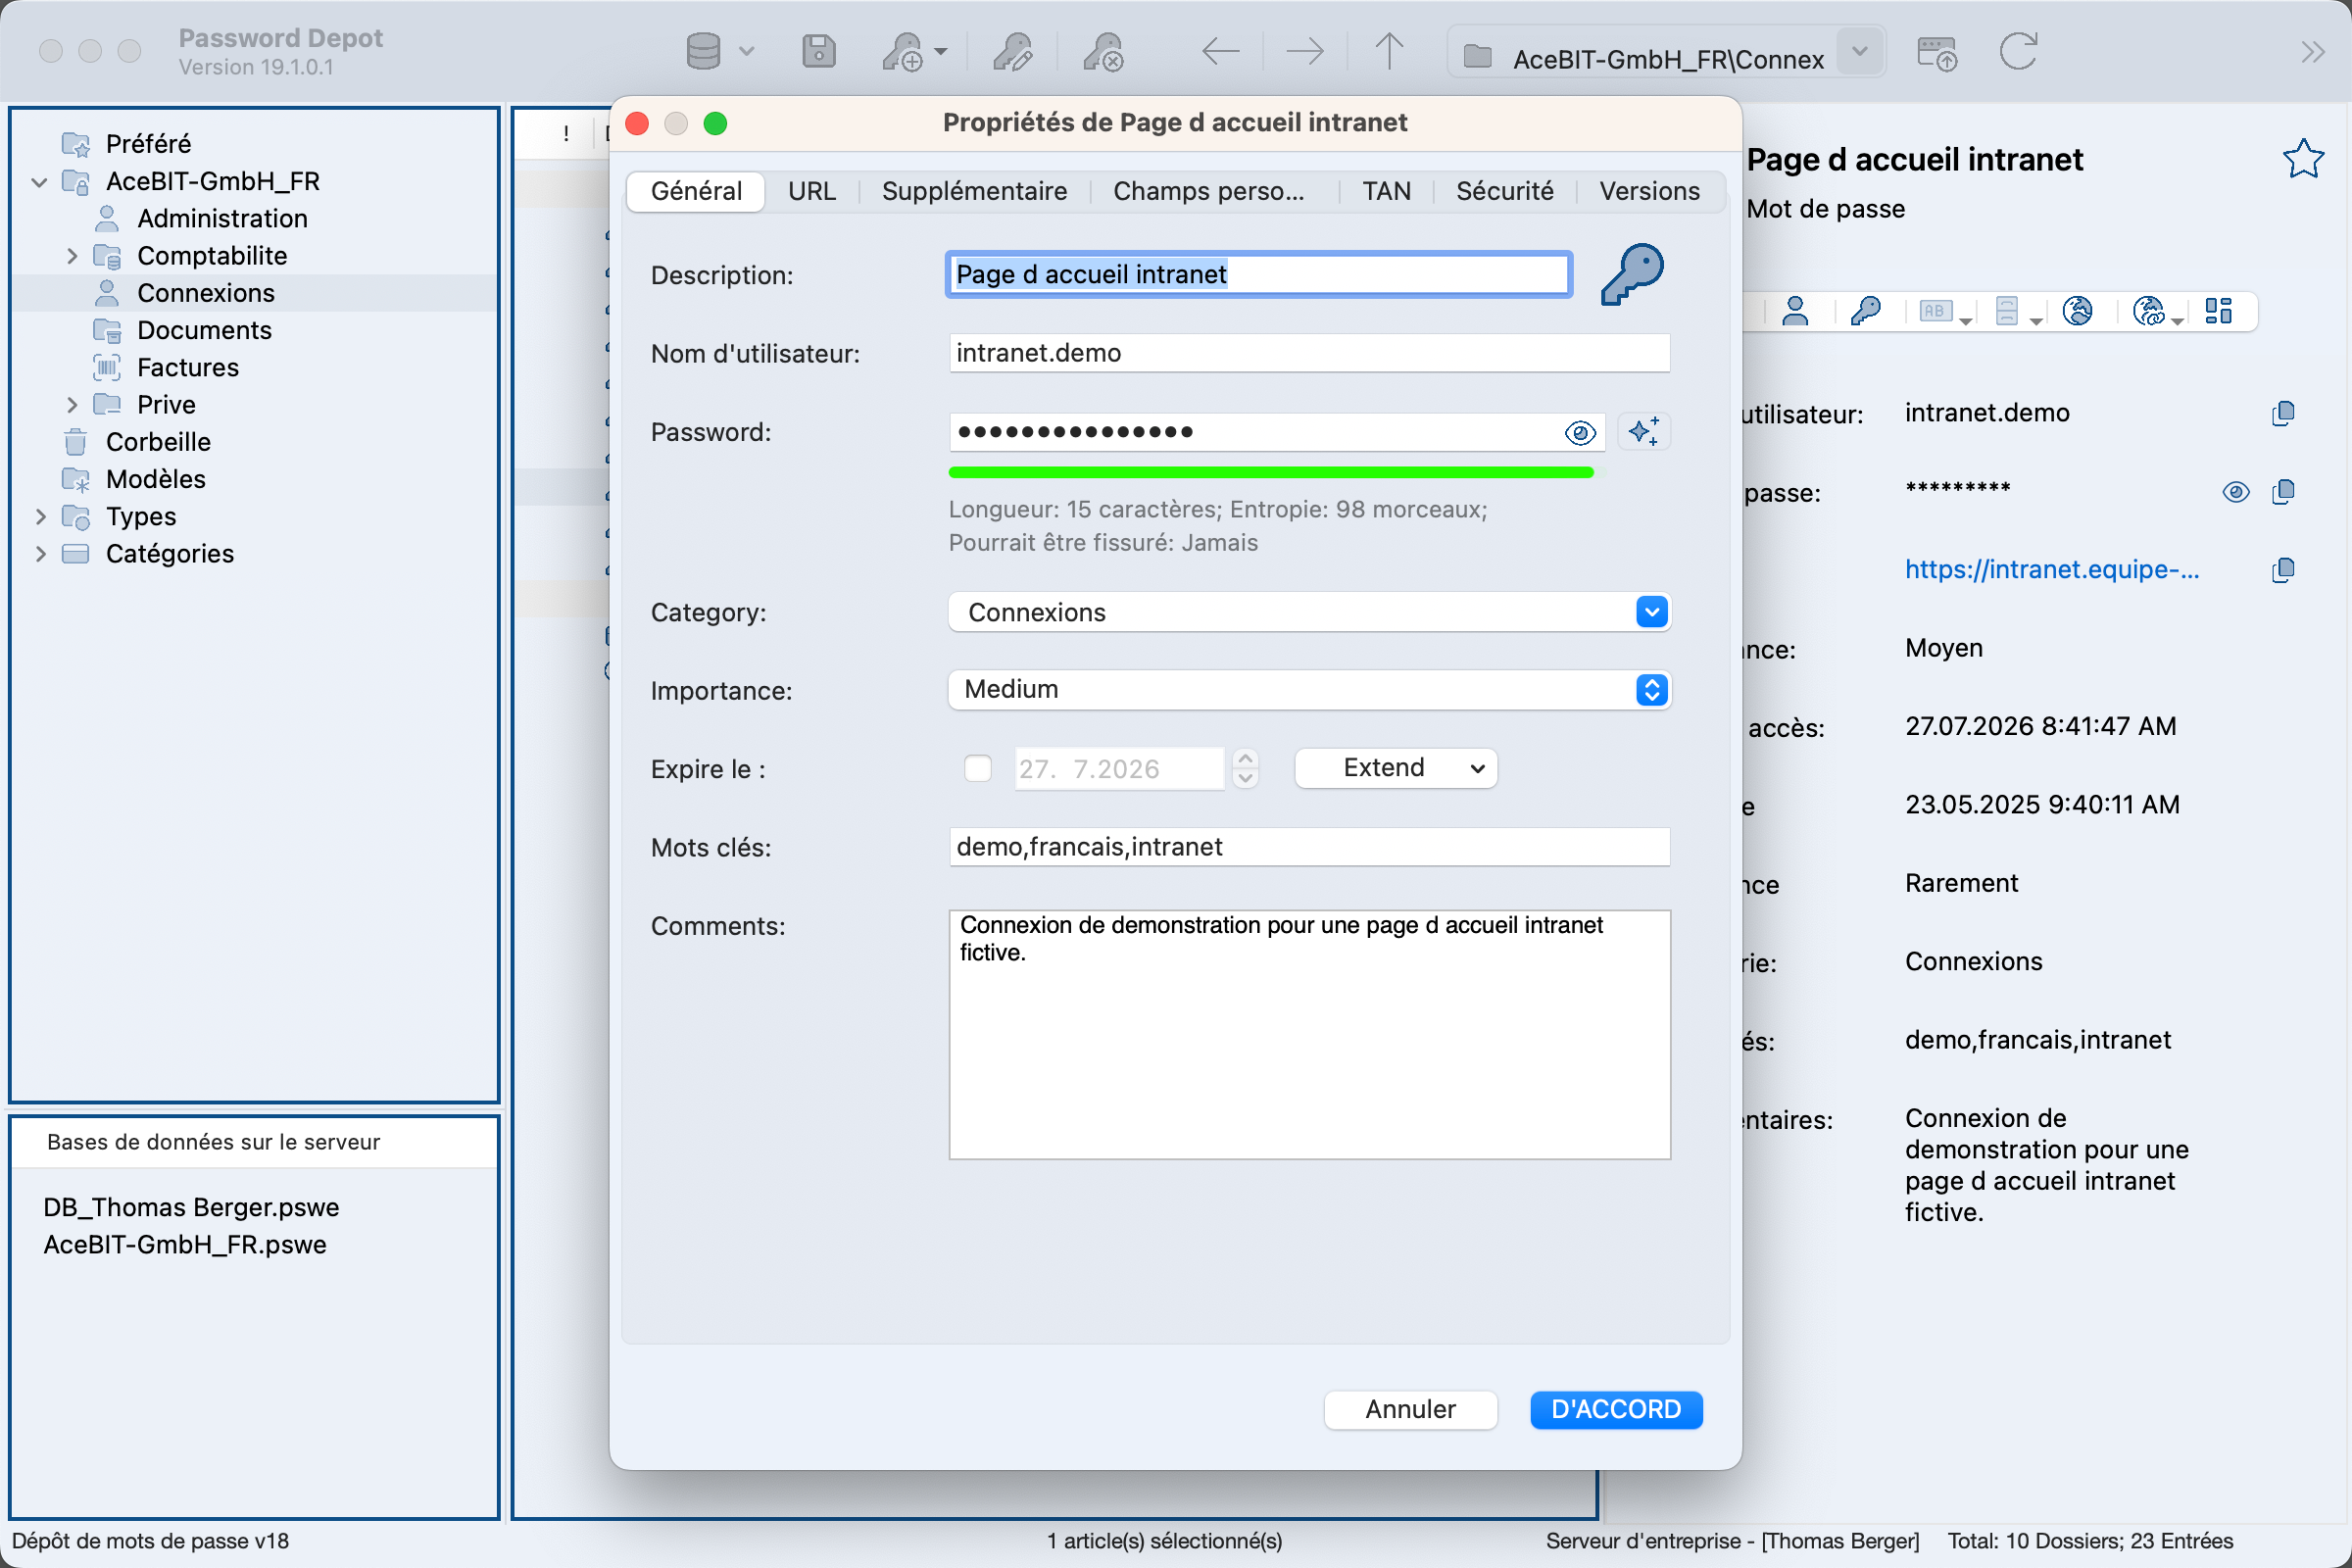Select the Préféré tree item

(x=148, y=144)
